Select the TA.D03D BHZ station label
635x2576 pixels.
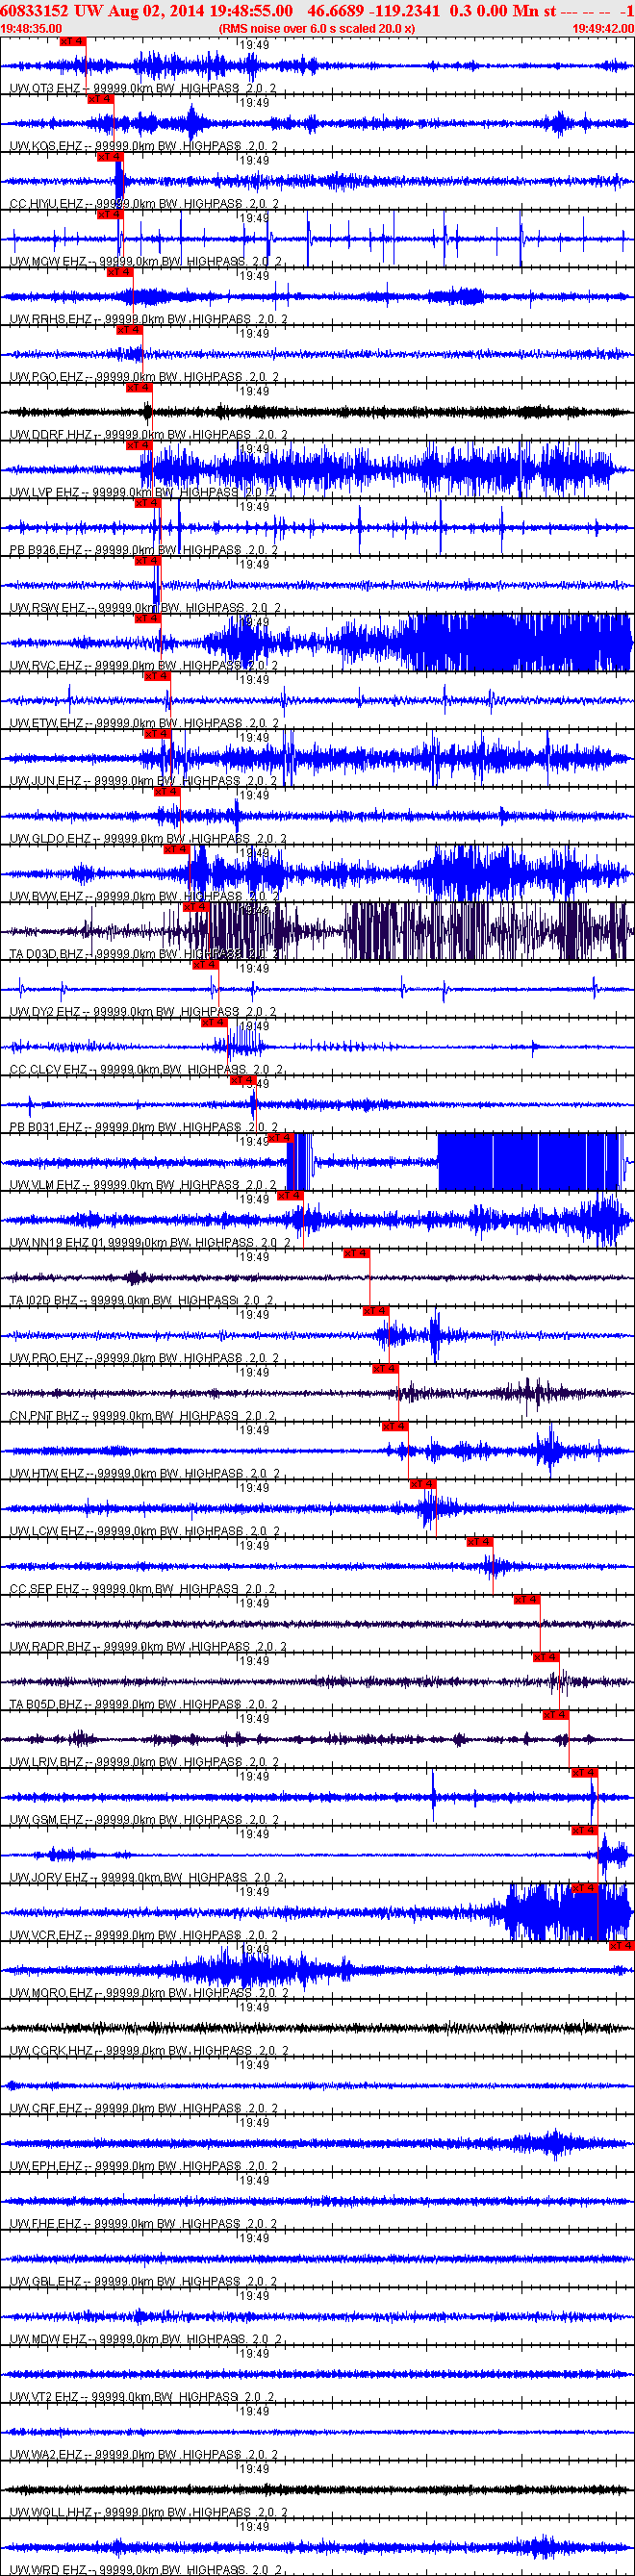[47, 954]
